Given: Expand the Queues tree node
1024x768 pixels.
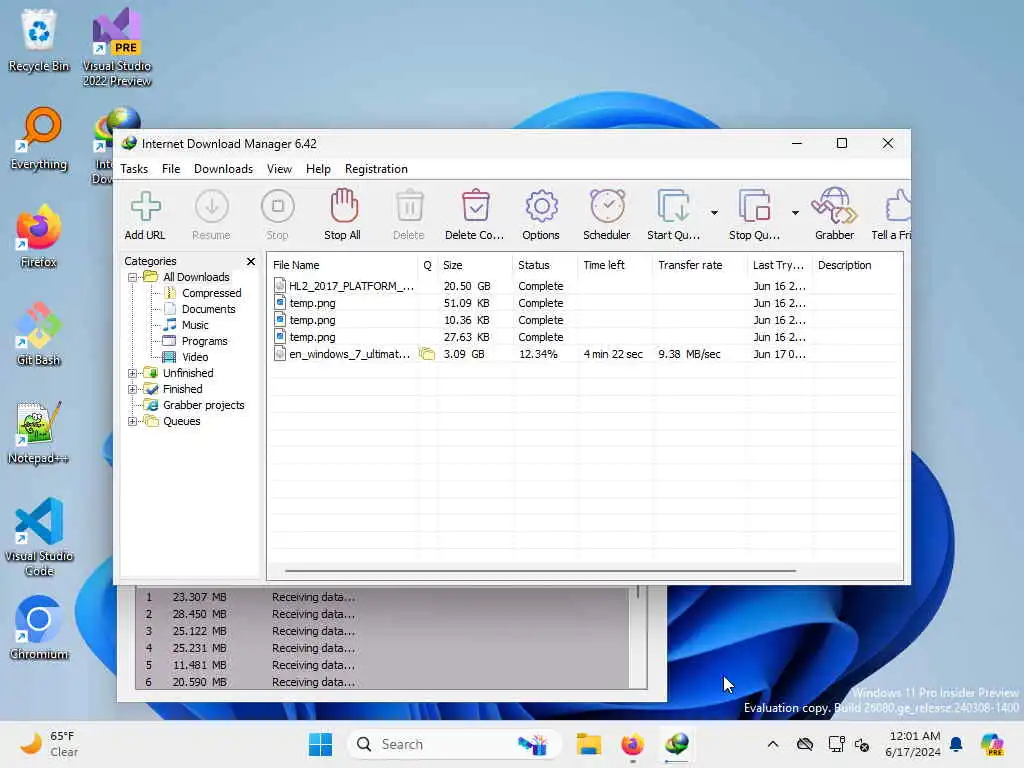Looking at the screenshot, I should [133, 421].
